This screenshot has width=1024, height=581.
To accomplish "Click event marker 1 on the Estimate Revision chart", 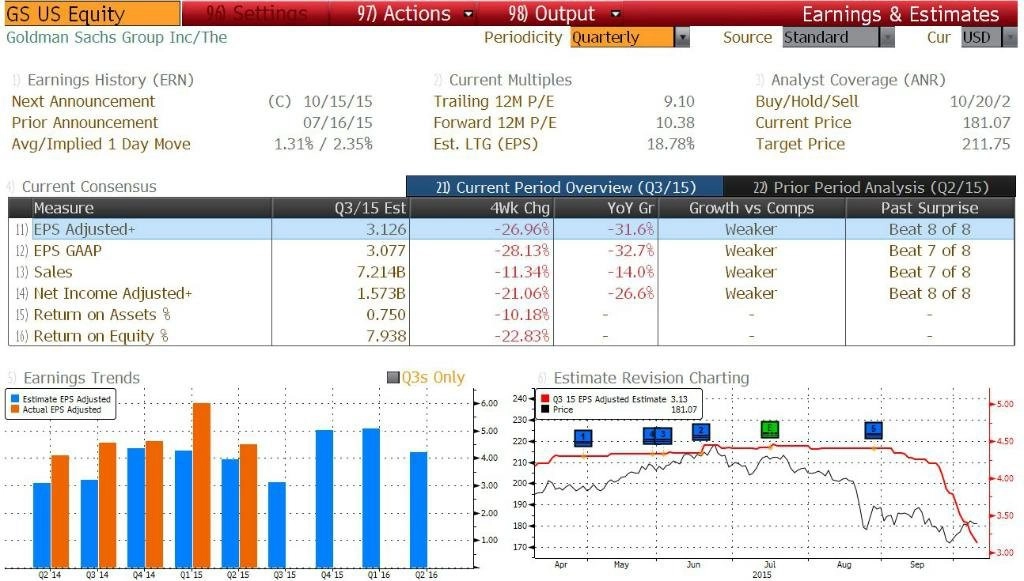I will point(583,437).
